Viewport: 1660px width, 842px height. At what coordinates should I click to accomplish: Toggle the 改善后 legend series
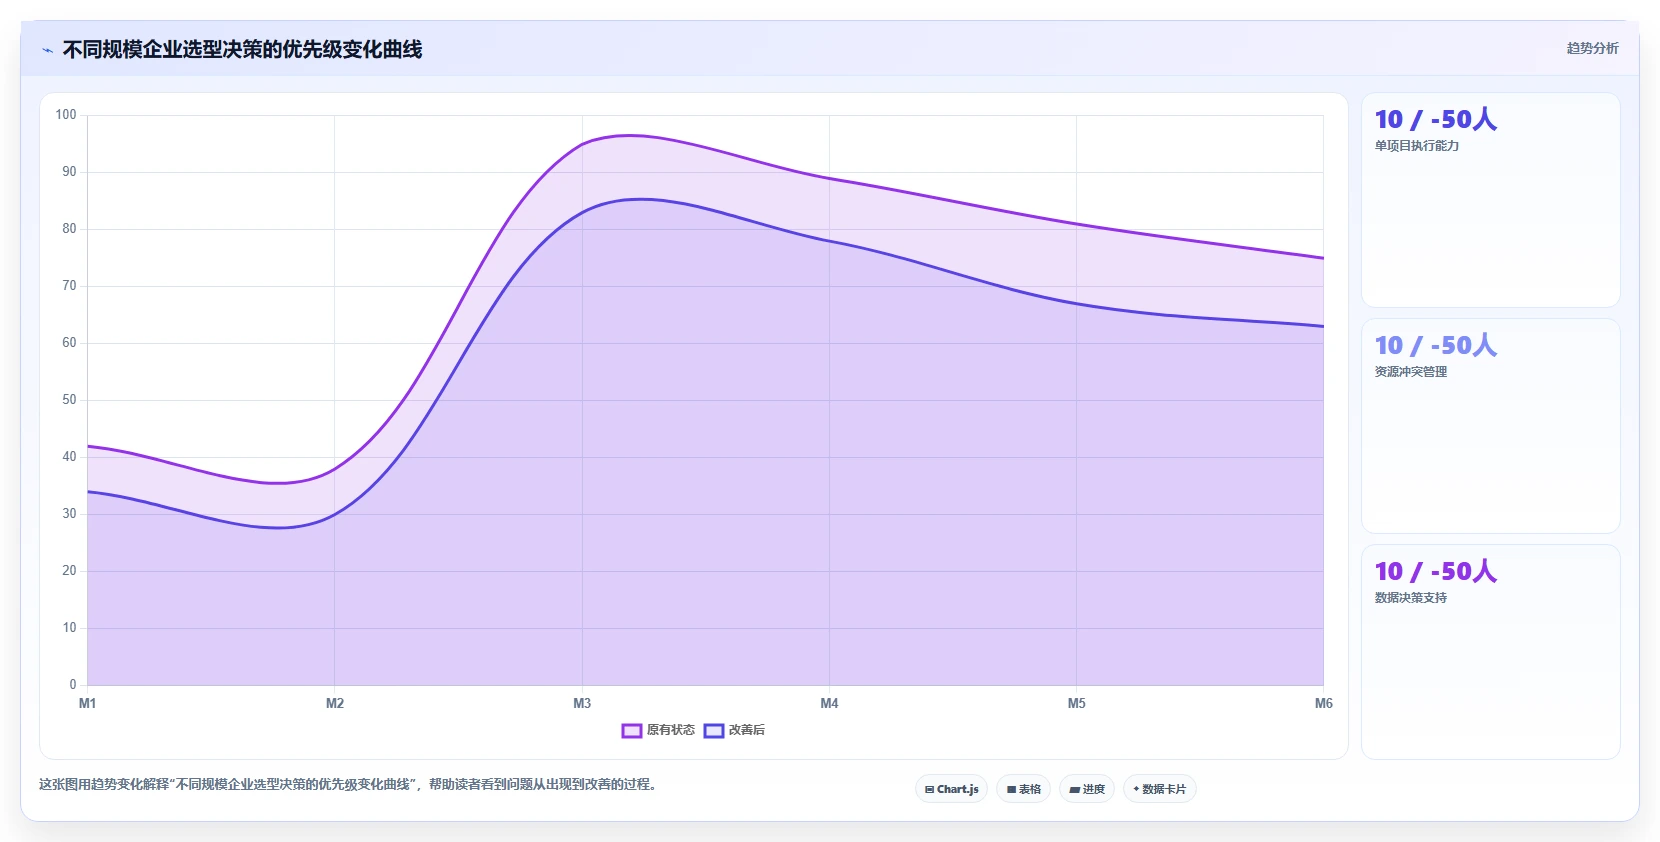click(x=734, y=730)
